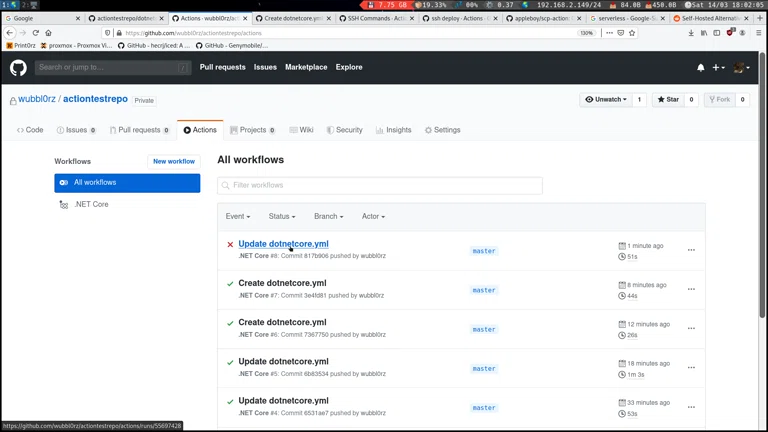Go to the browser home page
This screenshot has height=432, width=768.
click(x=48, y=33)
